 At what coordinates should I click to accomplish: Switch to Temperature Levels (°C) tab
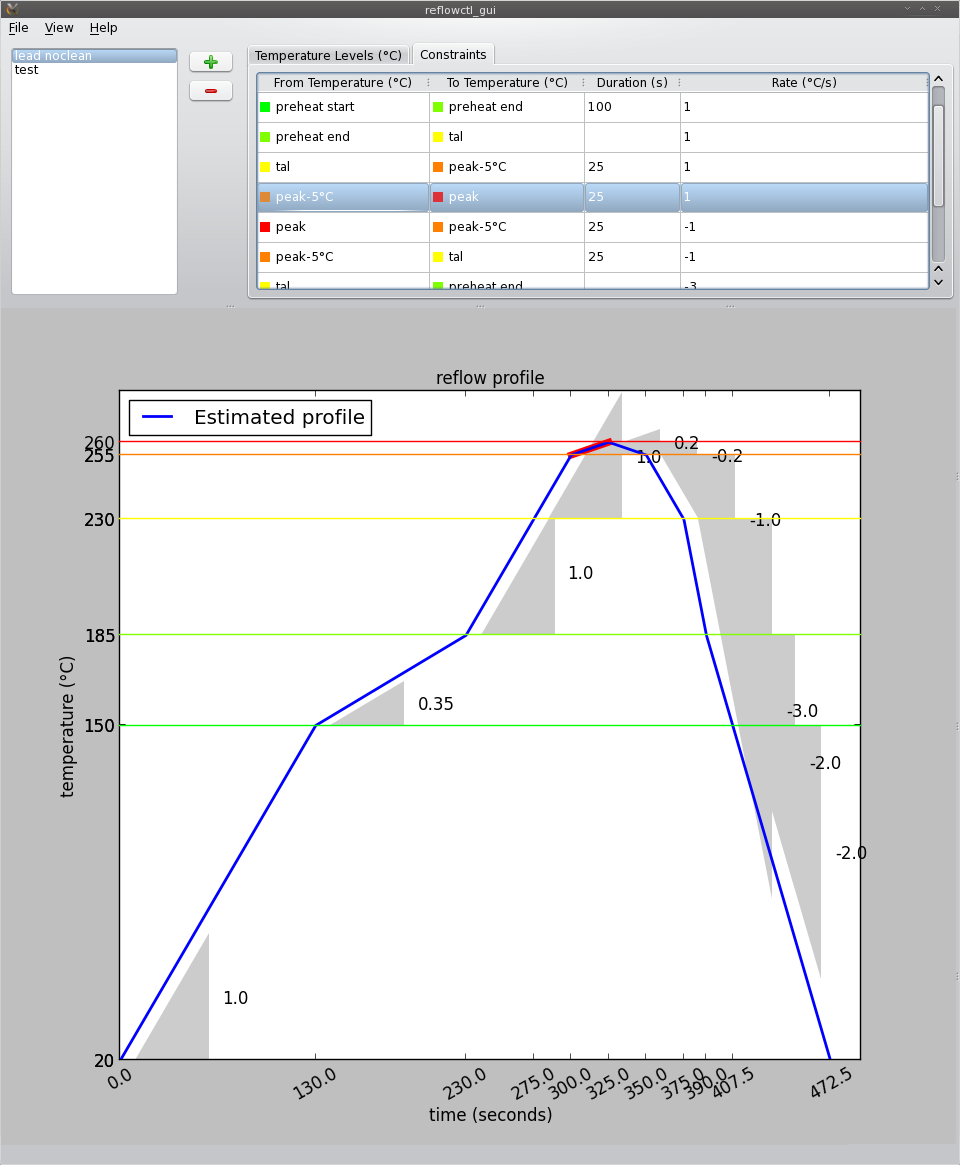click(x=328, y=56)
